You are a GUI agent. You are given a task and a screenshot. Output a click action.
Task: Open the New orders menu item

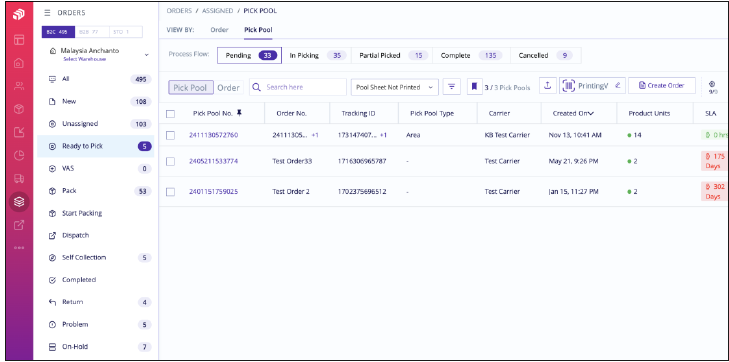(x=95, y=102)
